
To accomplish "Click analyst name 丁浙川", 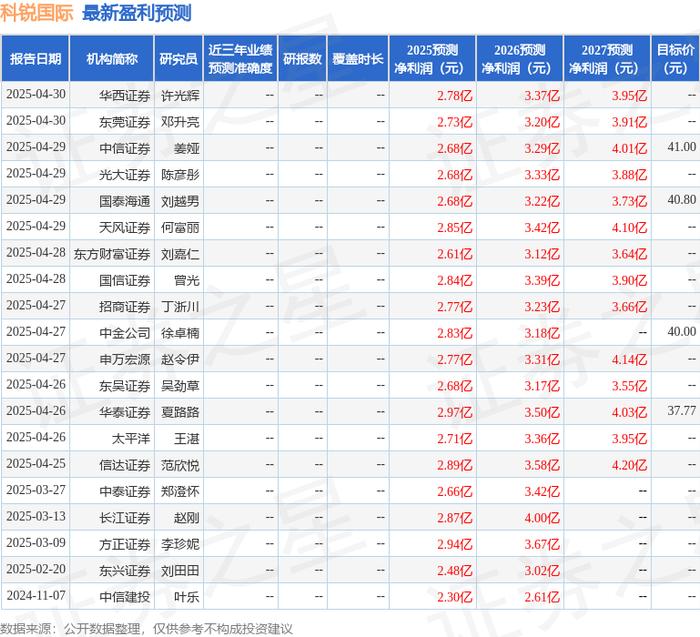I will [x=180, y=307].
